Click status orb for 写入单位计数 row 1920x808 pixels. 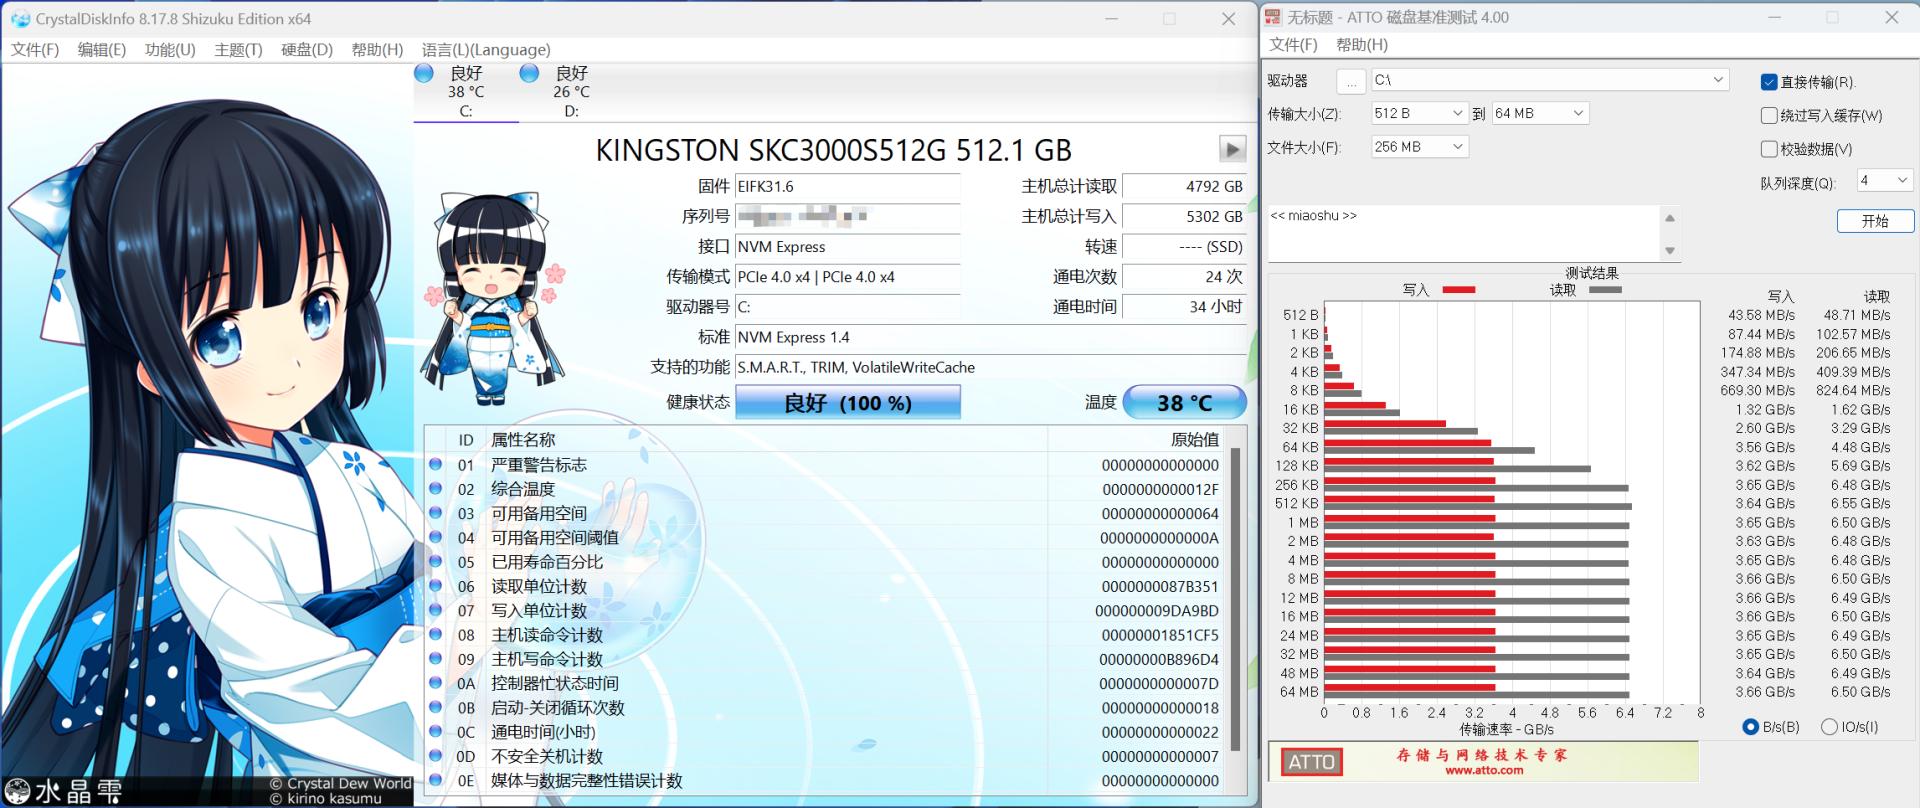435,610
